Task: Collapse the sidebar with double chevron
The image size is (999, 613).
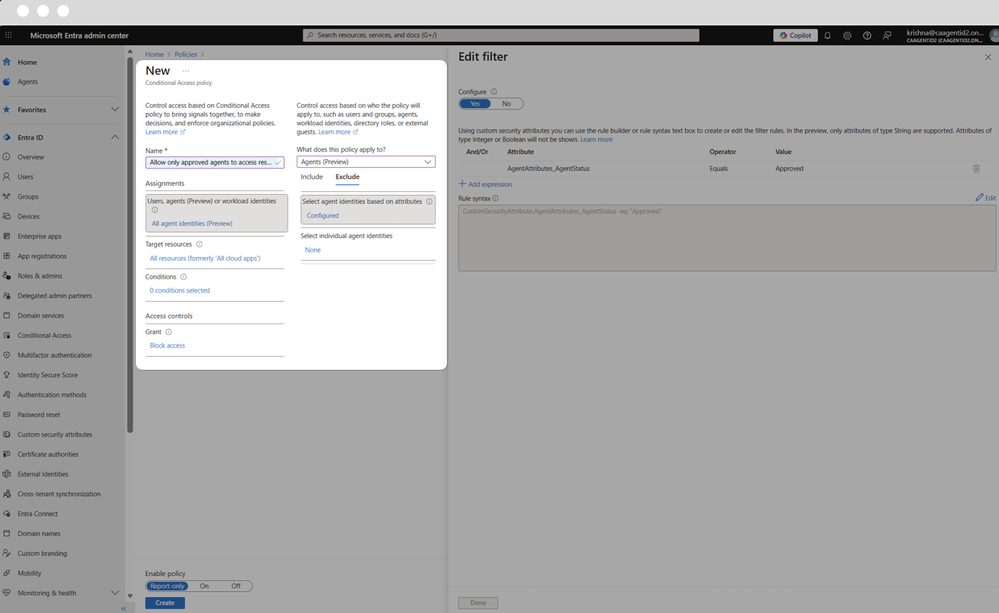Action: coord(124,609)
